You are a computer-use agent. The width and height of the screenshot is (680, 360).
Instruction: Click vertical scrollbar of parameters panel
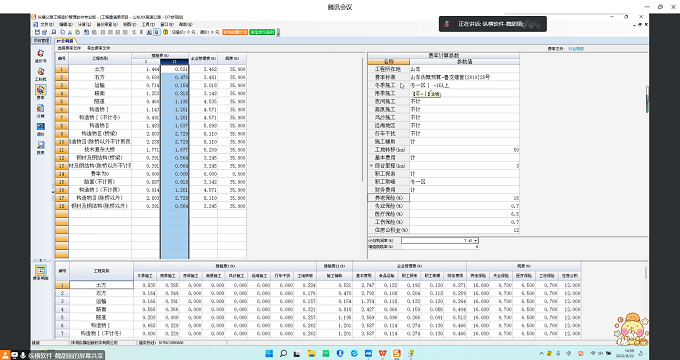click(647, 100)
